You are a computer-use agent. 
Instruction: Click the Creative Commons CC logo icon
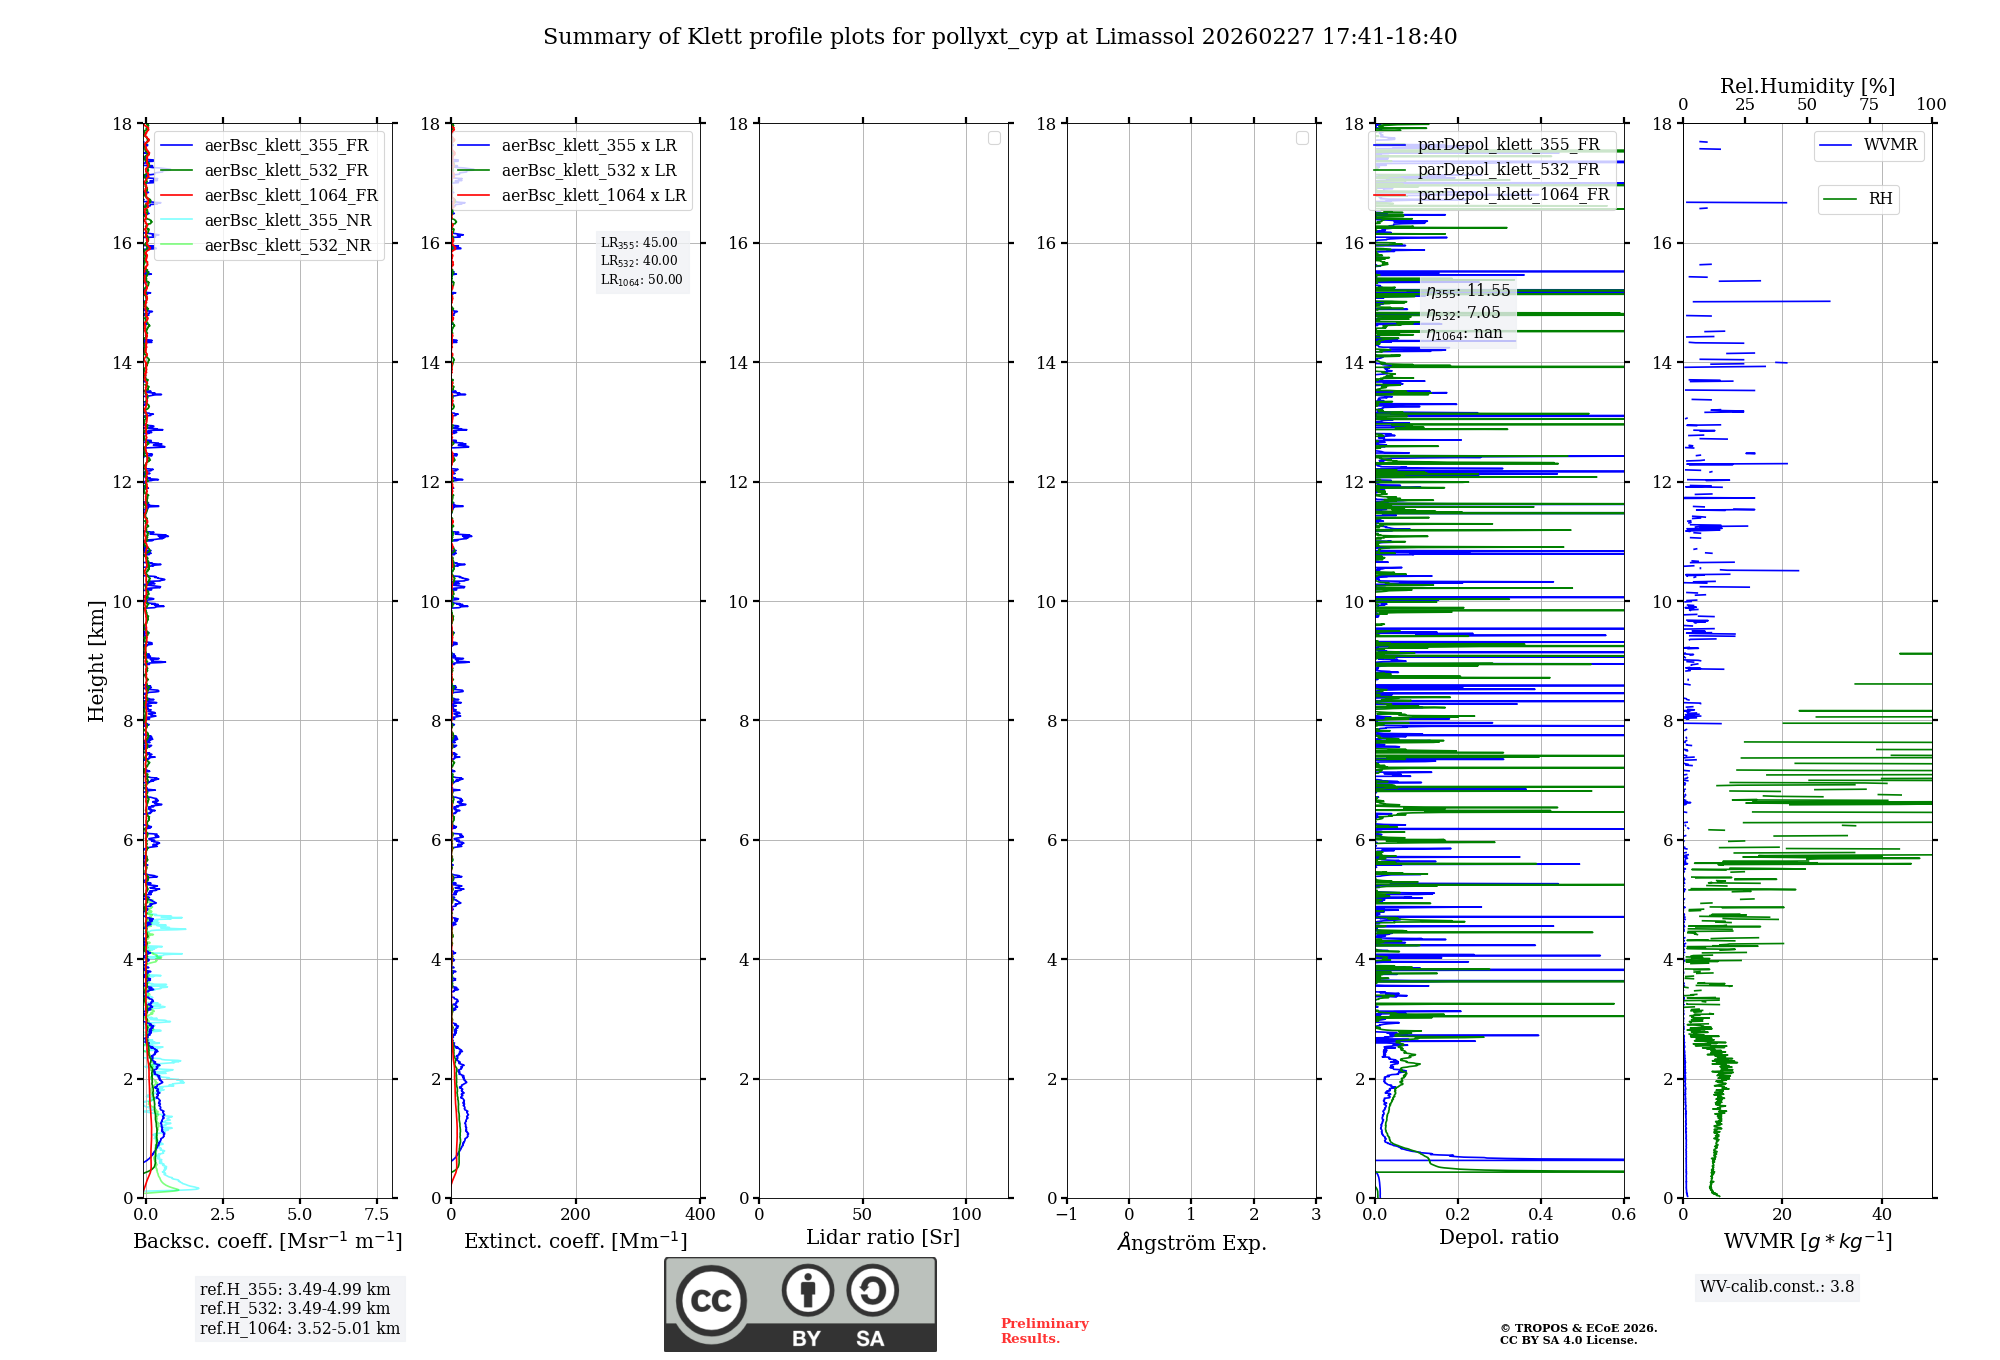pyautogui.click(x=711, y=1301)
